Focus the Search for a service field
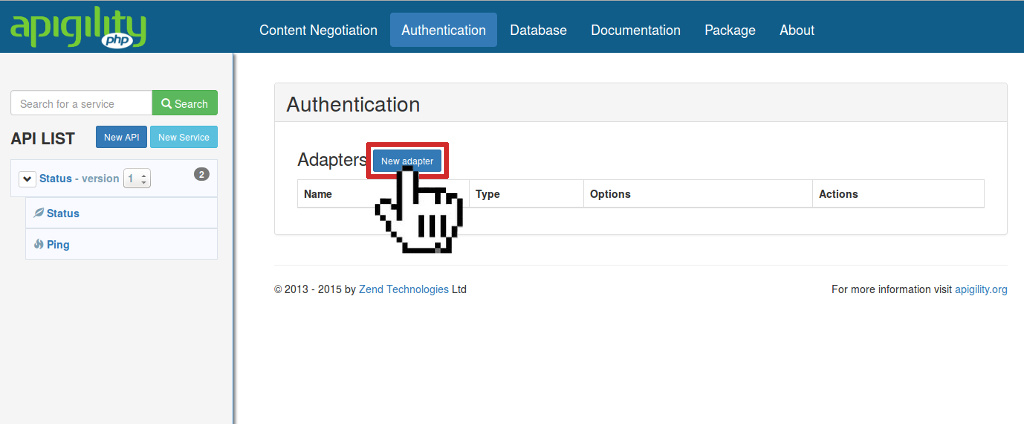The image size is (1024, 424). [82, 103]
